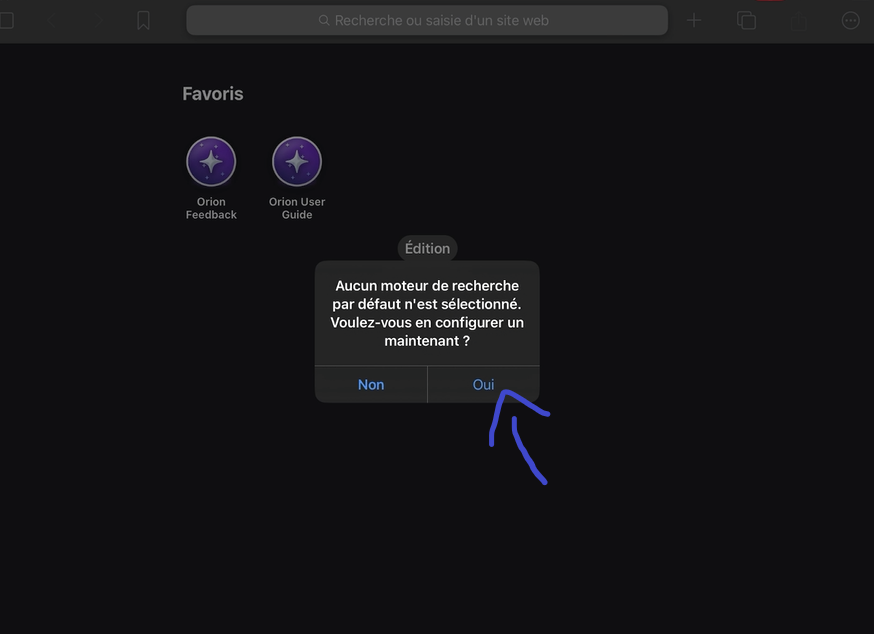Dismiss the search engine prompt with Non
The height and width of the screenshot is (634, 874).
click(x=371, y=385)
